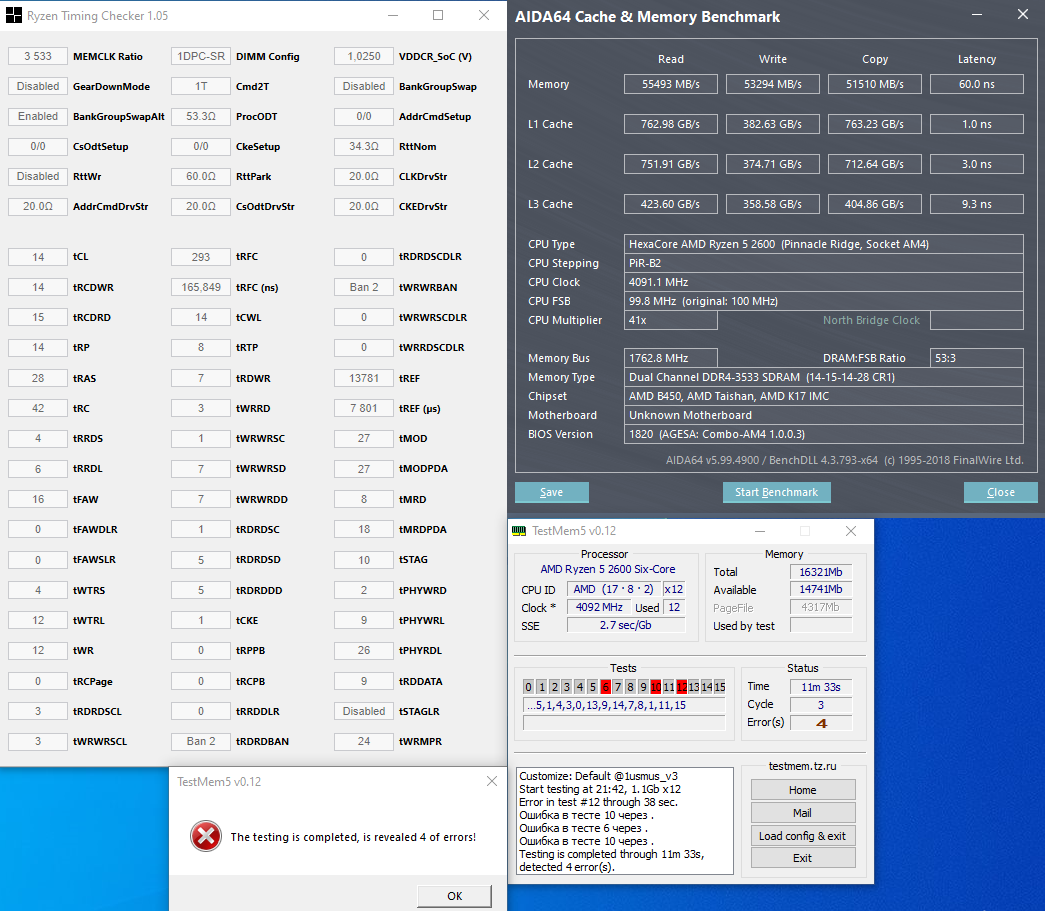Screen dimensions: 1045x911
Task: Open TestMem5 Home page button
Action: tap(802, 790)
